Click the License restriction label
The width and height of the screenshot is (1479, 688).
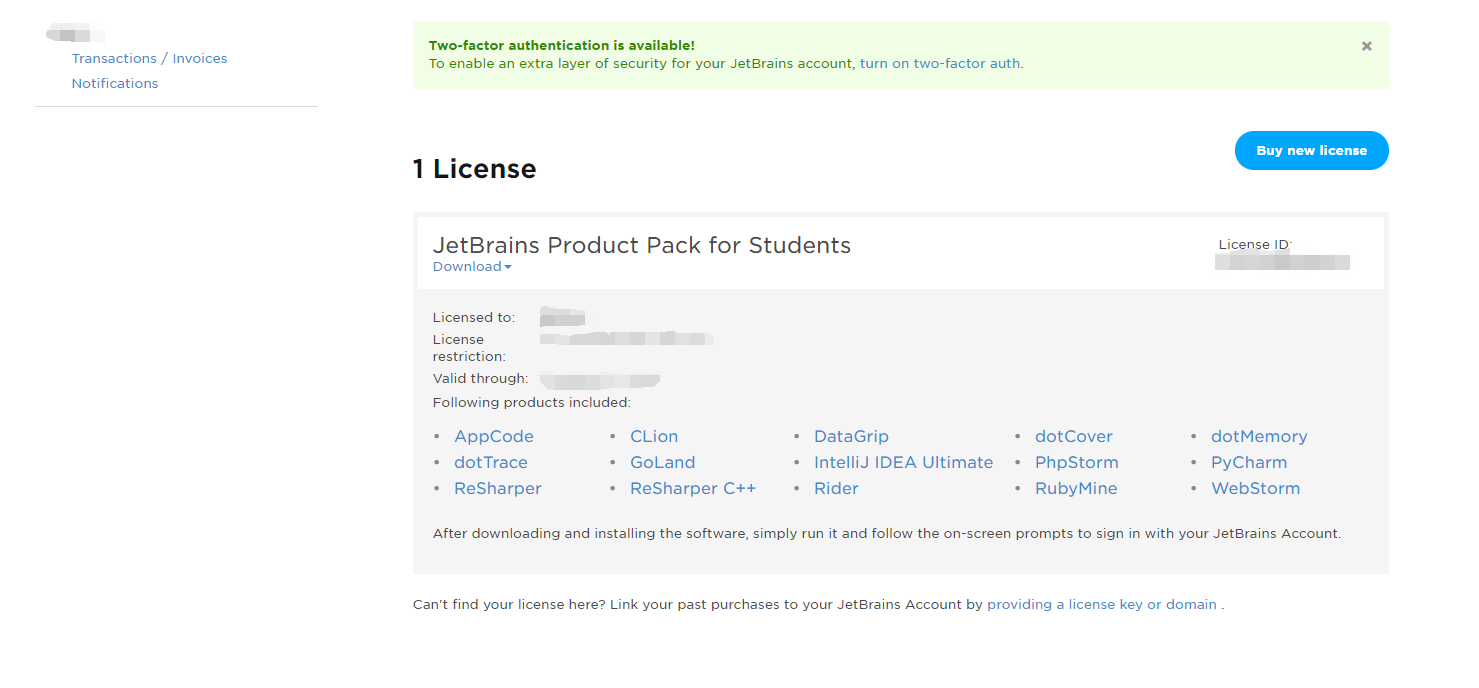coord(469,348)
